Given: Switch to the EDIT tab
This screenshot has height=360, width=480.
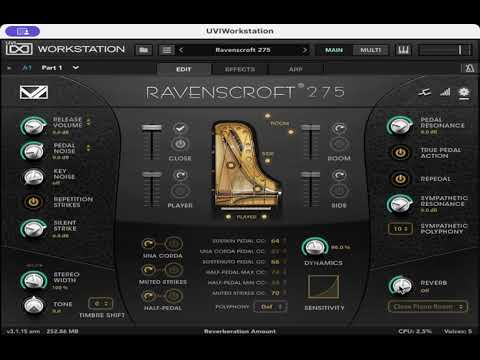Looking at the screenshot, I should coord(184,69).
